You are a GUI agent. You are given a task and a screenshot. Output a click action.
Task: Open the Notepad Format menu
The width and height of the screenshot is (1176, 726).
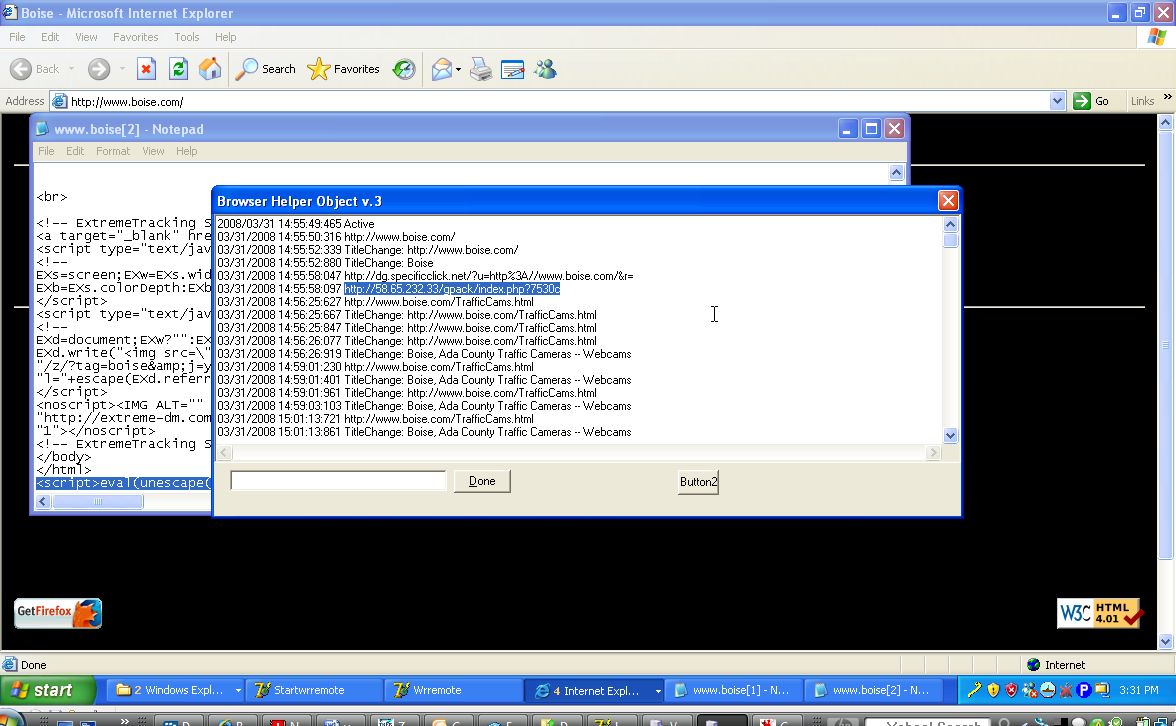click(x=112, y=151)
